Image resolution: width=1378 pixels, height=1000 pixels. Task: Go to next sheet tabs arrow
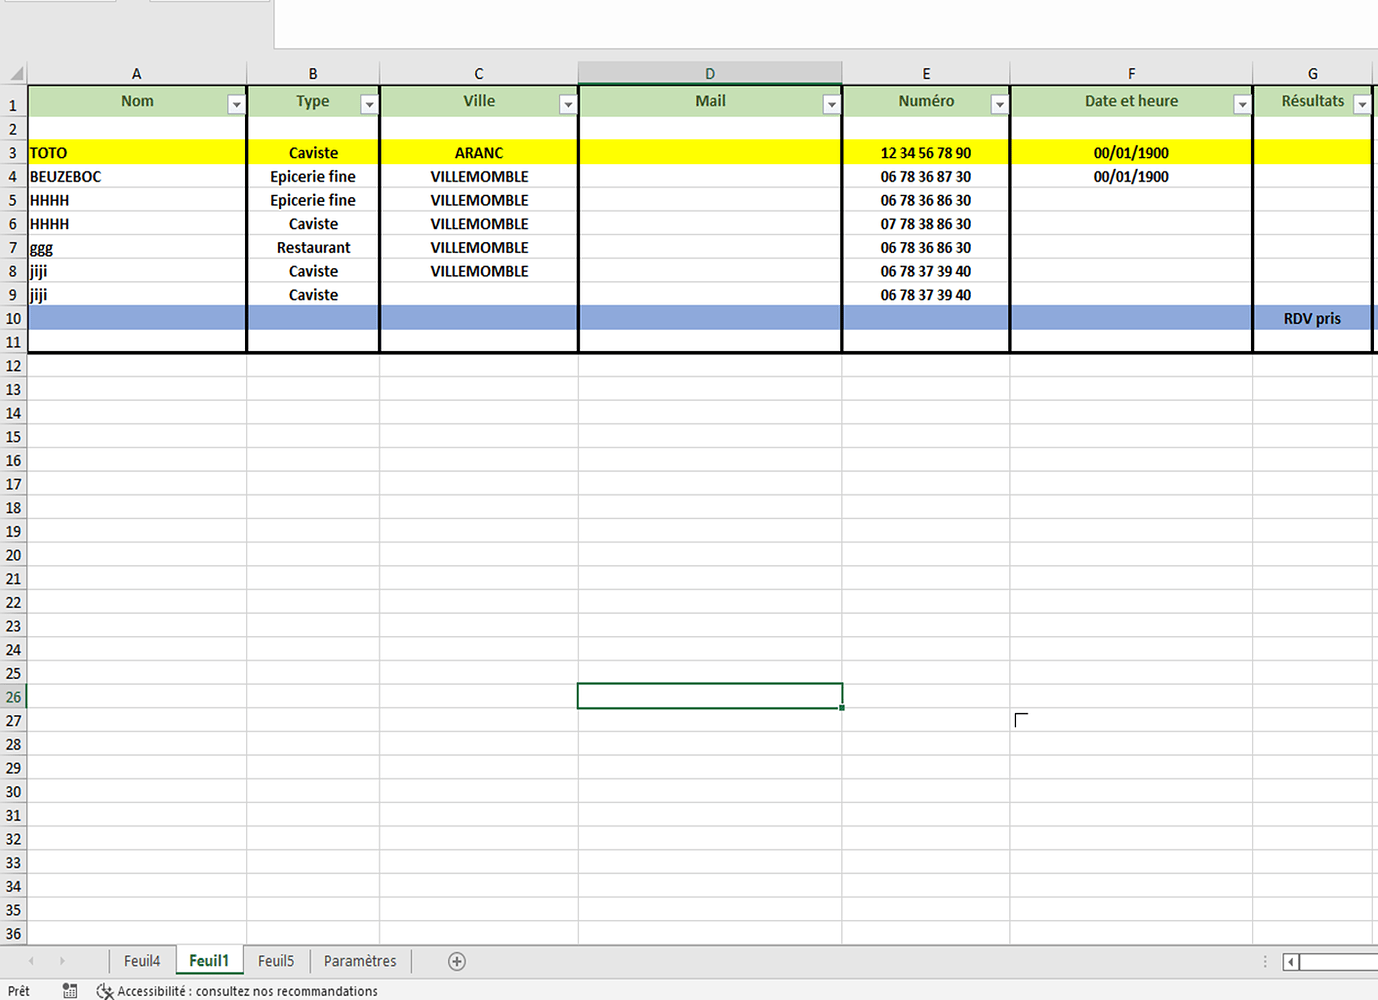[62, 961]
